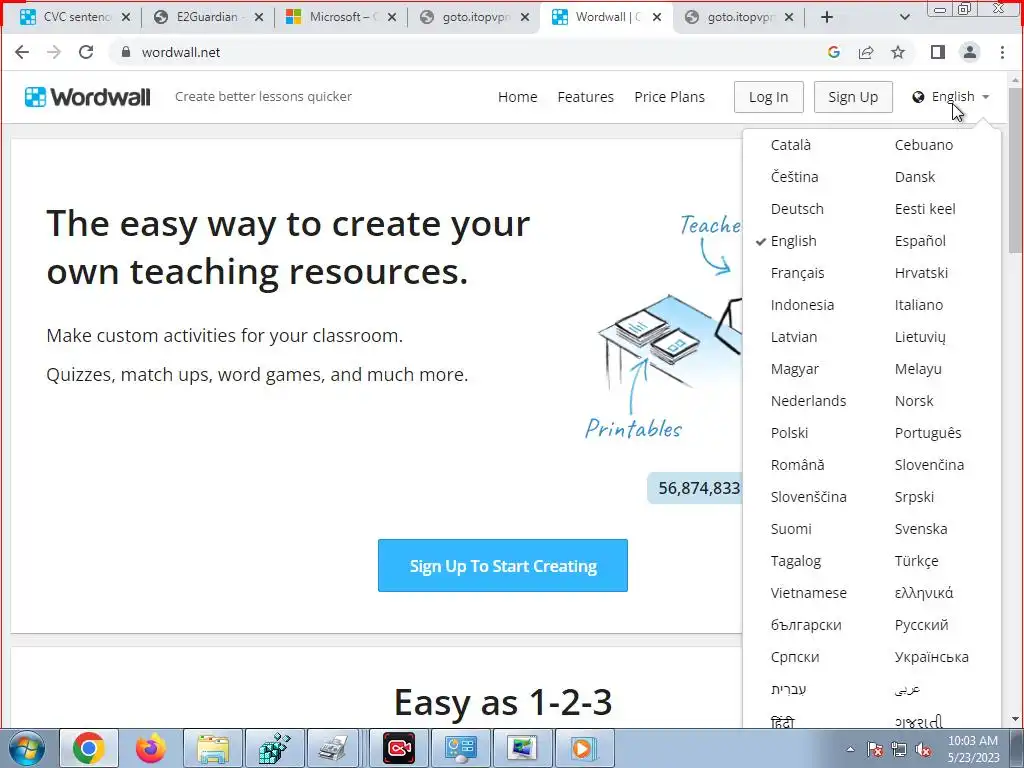
Task: Switch to the first goto.itopvpn tab
Action: tap(474, 18)
